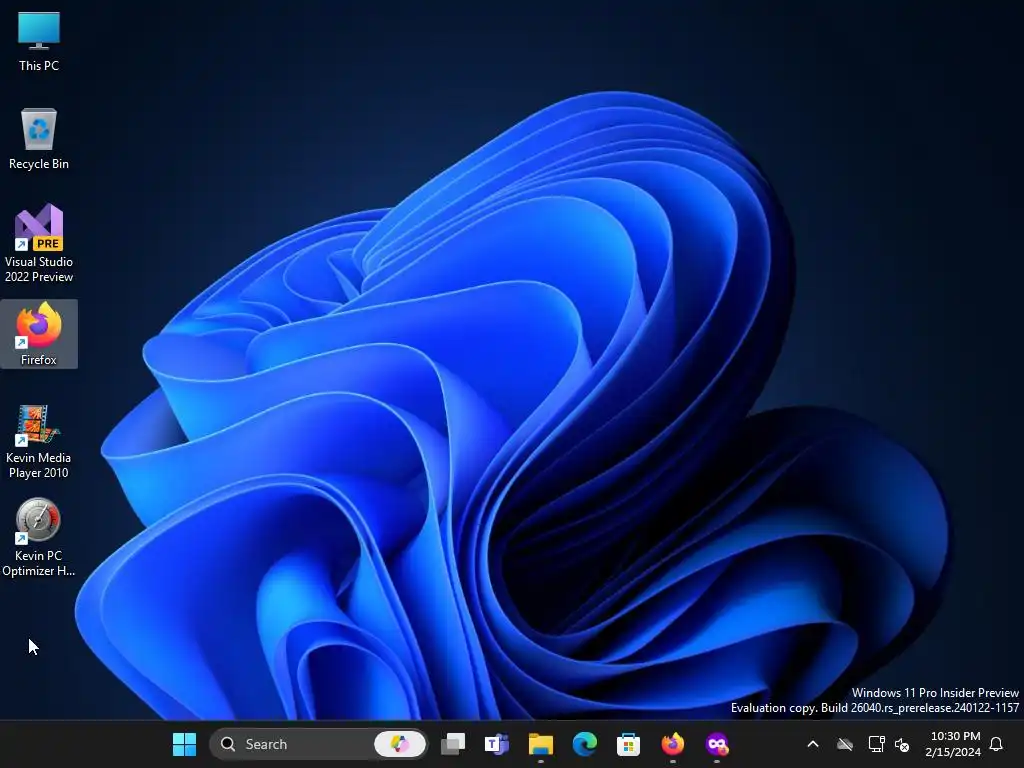Open File Explorer from the taskbar
1024x768 pixels.
point(541,744)
